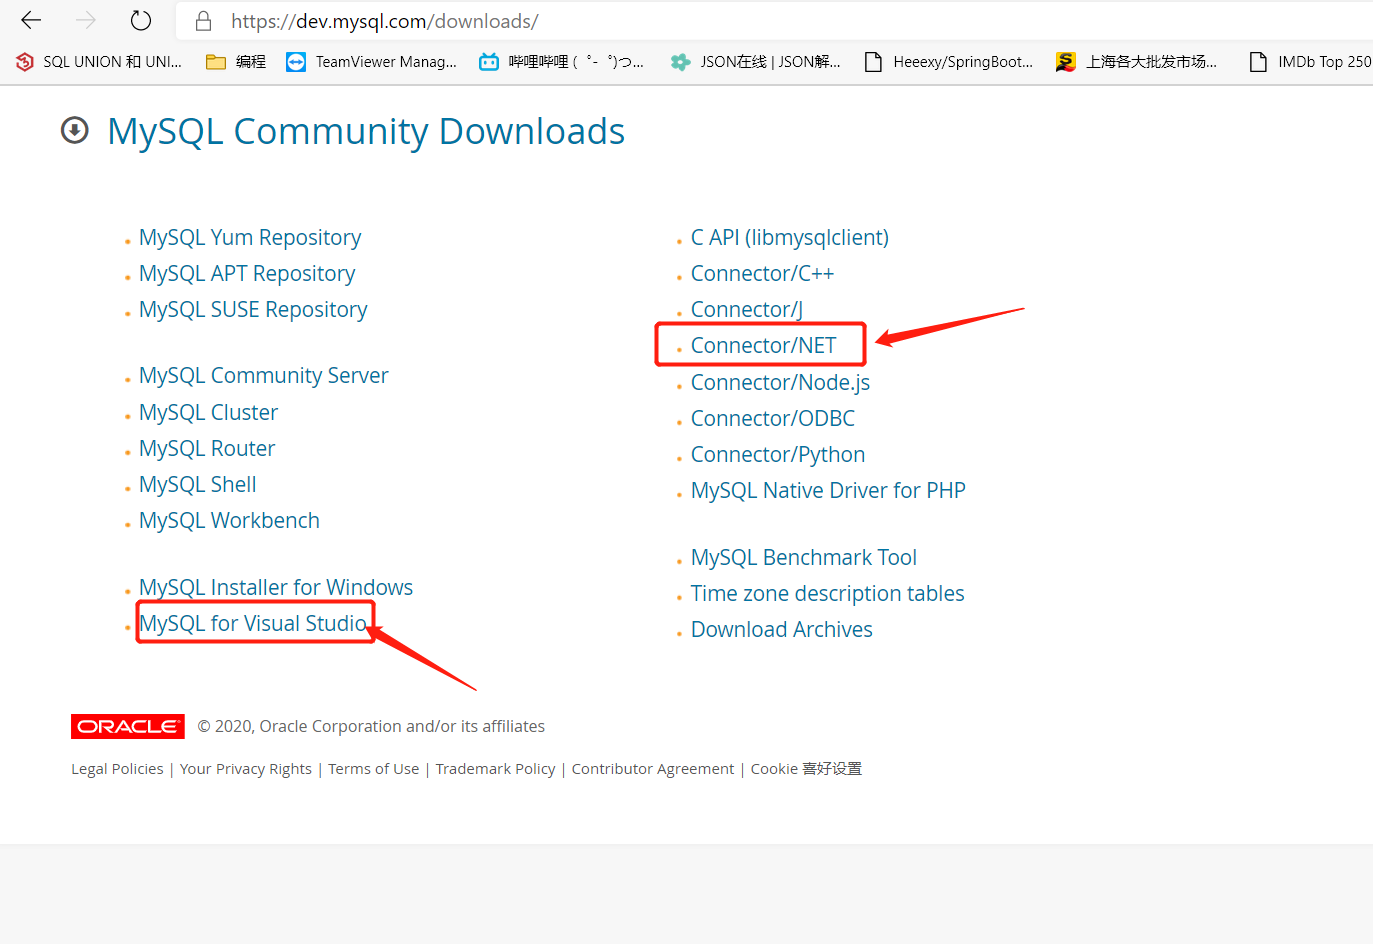Image resolution: width=1373 pixels, height=944 pixels.
Task: Open MySQL Community Server link
Action: (x=263, y=375)
